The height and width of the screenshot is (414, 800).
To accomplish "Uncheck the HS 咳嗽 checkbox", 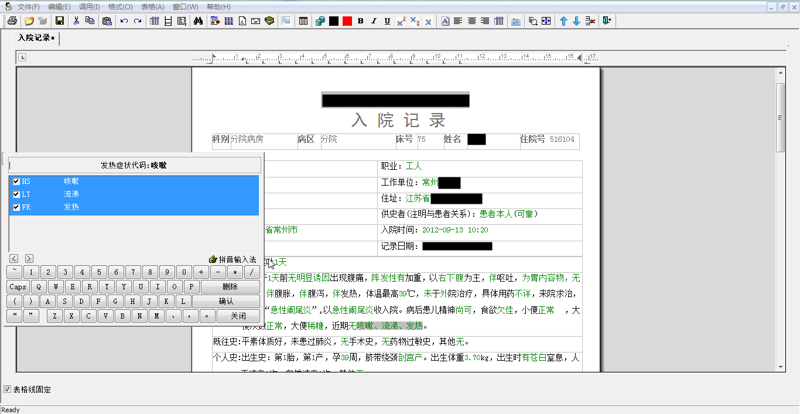I will (x=16, y=181).
